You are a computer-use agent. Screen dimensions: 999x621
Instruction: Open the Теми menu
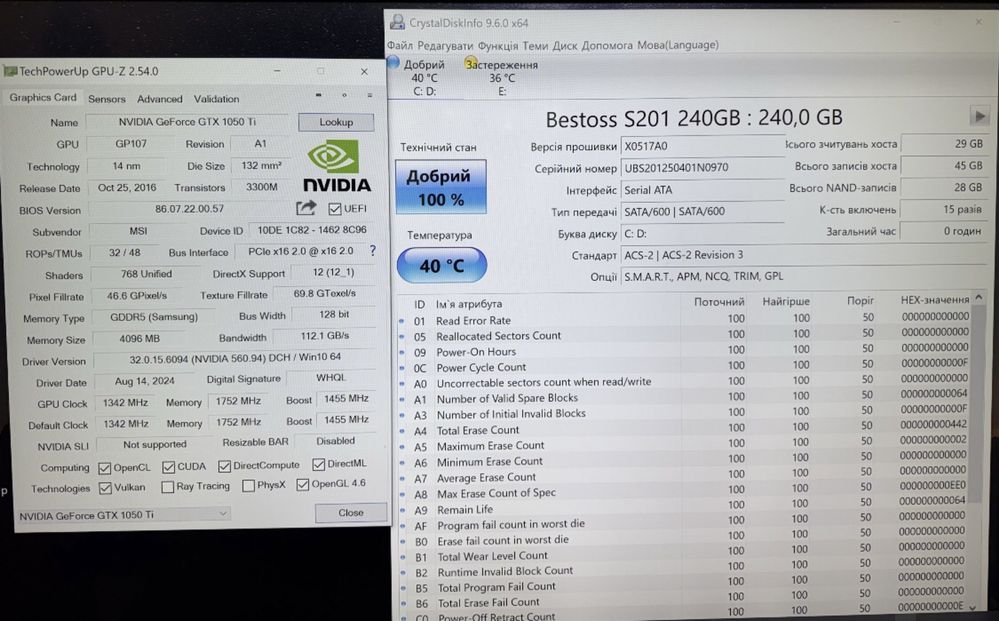535,45
